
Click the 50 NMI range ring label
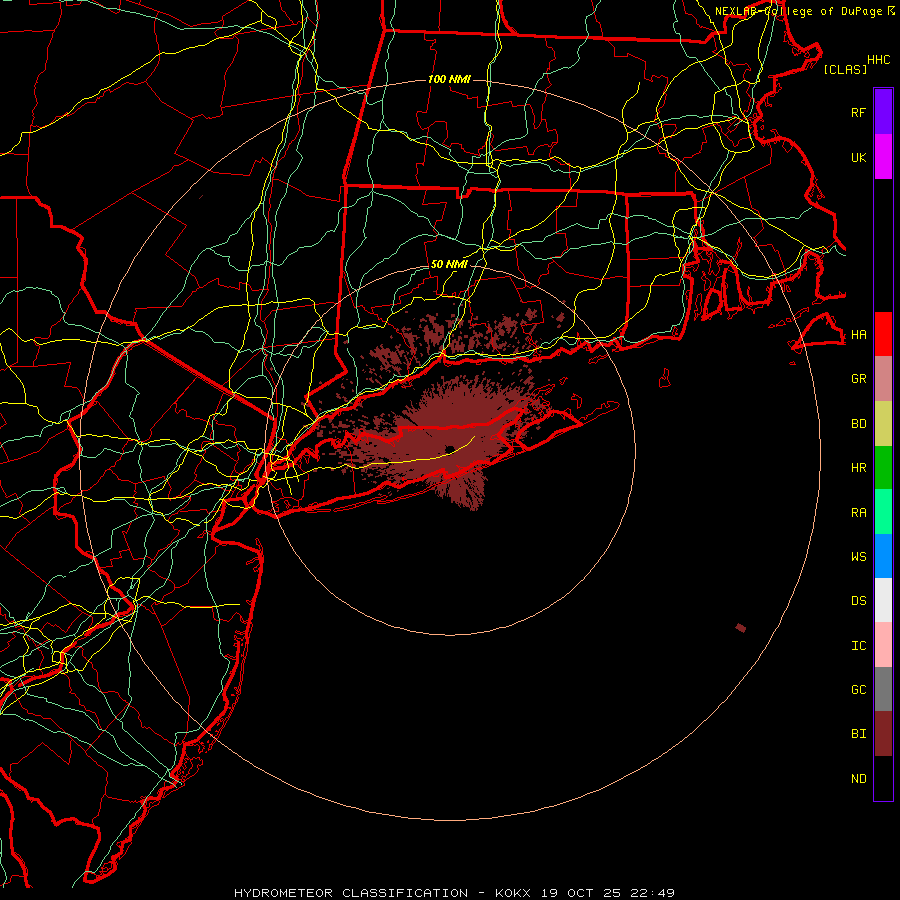[449, 264]
